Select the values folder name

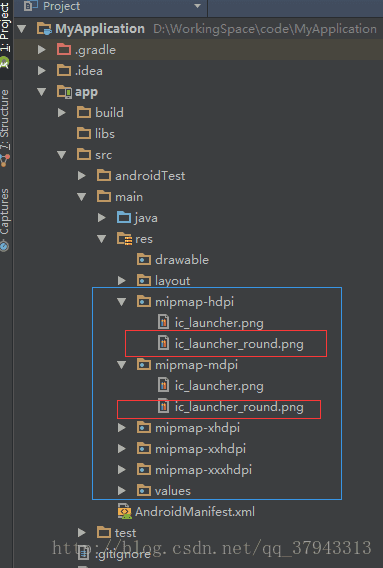pos(173,491)
